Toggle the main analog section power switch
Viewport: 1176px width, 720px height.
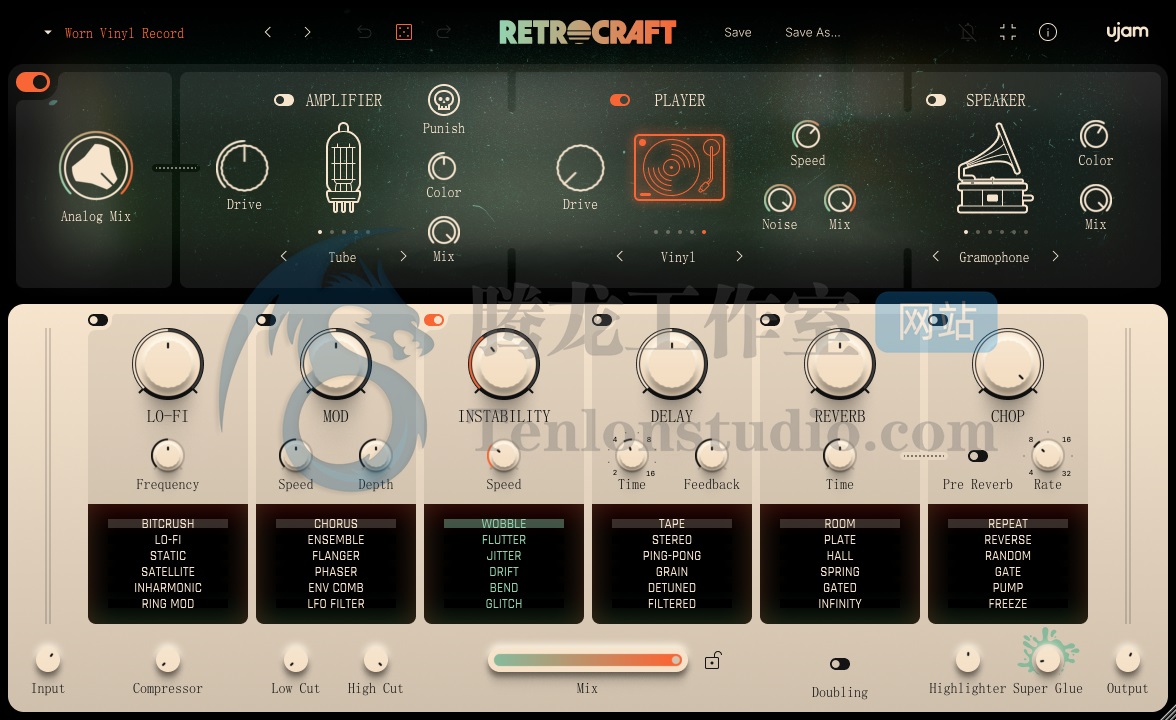tap(33, 82)
